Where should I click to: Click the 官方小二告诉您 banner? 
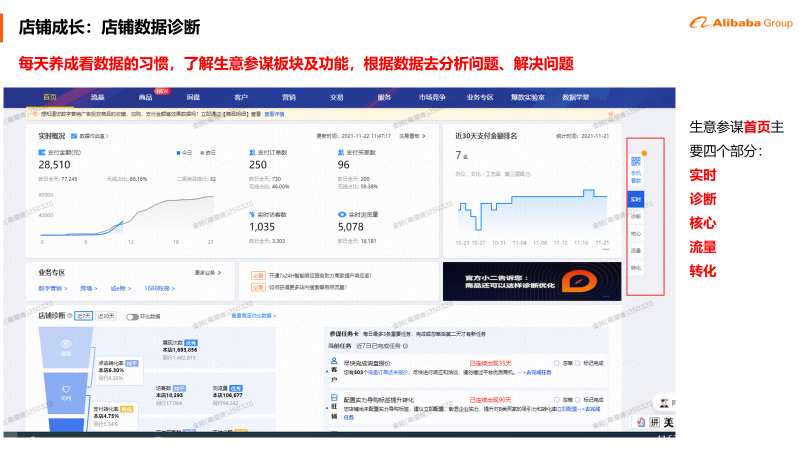[x=532, y=282]
